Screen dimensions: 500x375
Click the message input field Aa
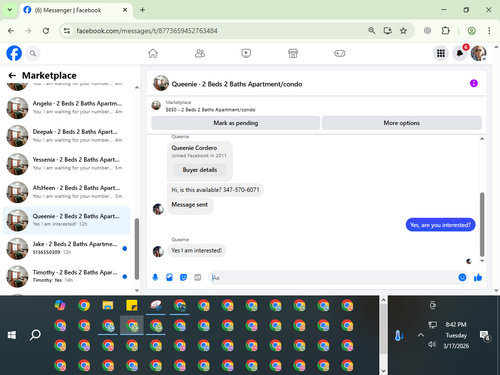tap(333, 277)
